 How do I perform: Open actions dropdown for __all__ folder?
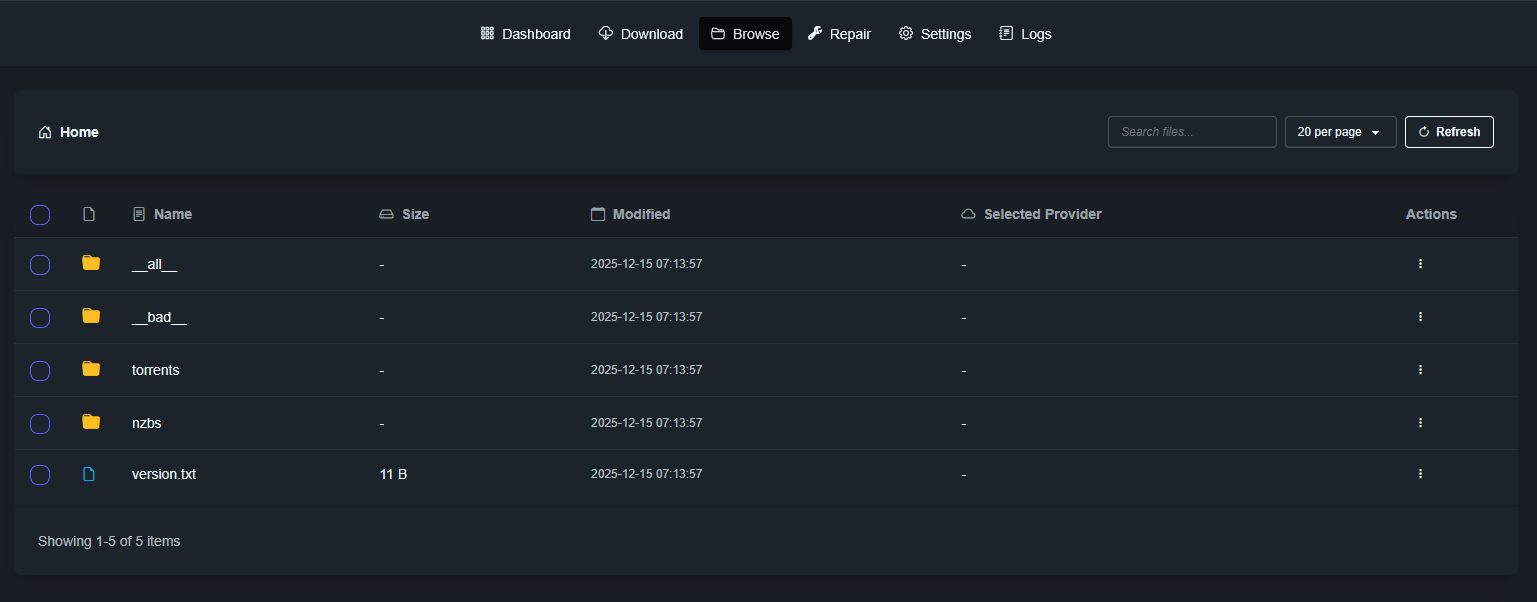point(1420,264)
